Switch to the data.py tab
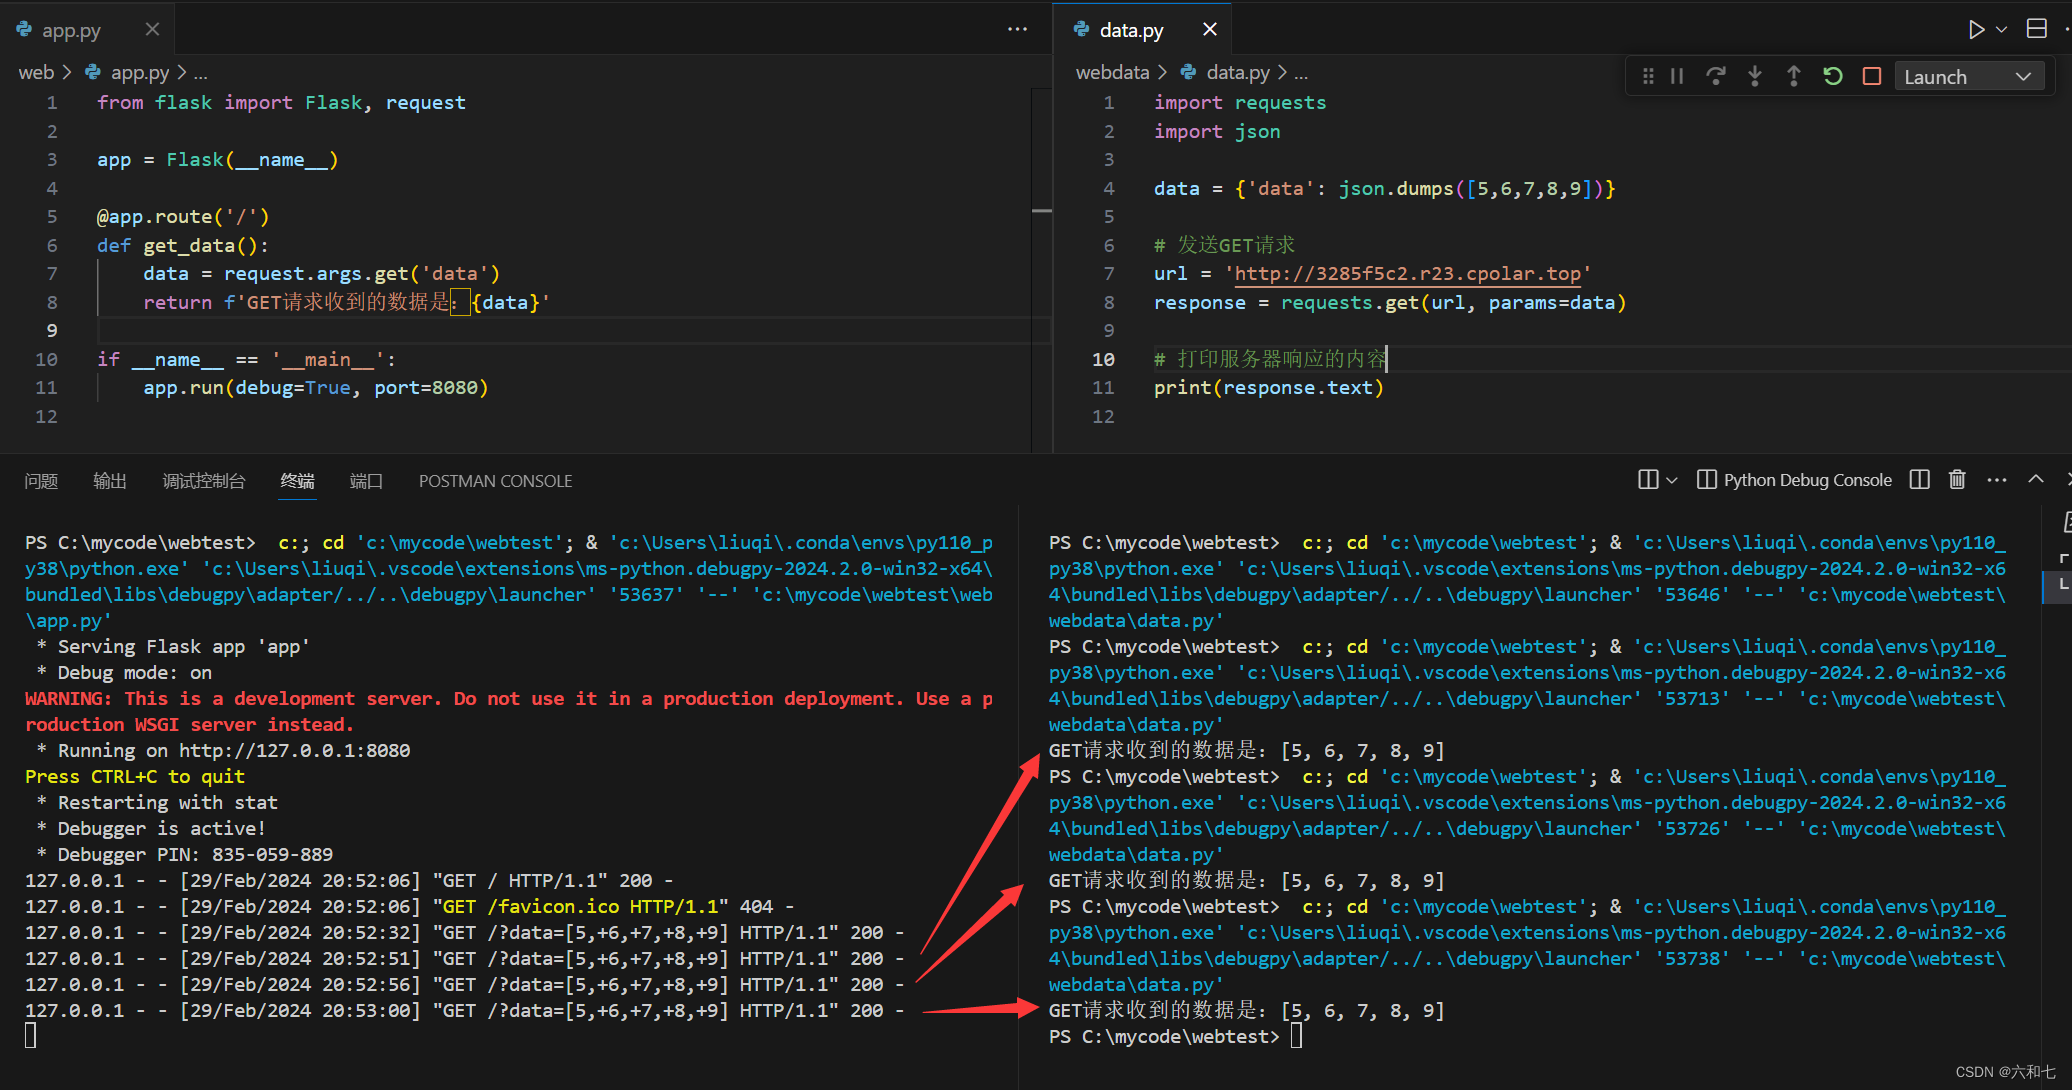This screenshot has width=2072, height=1090. 1131,30
